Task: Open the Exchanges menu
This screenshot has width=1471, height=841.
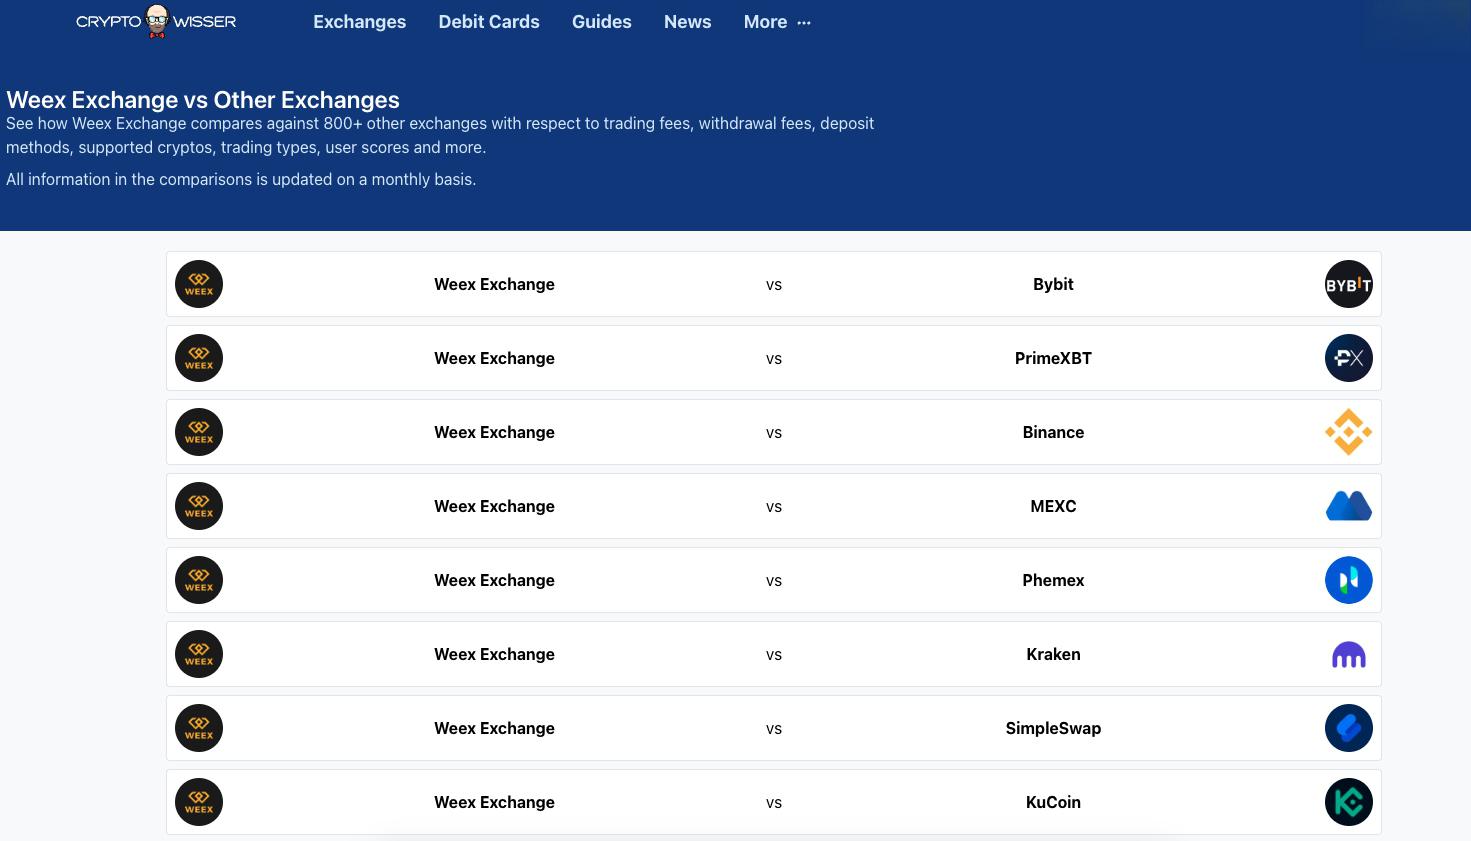Action: point(359,22)
